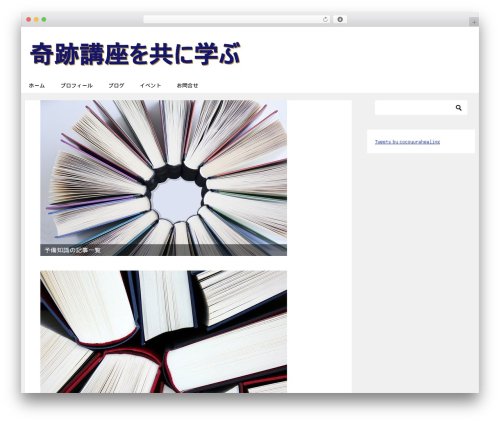Open the プロフィール menu item
This screenshot has width=500, height=423.
pyautogui.click(x=76, y=86)
